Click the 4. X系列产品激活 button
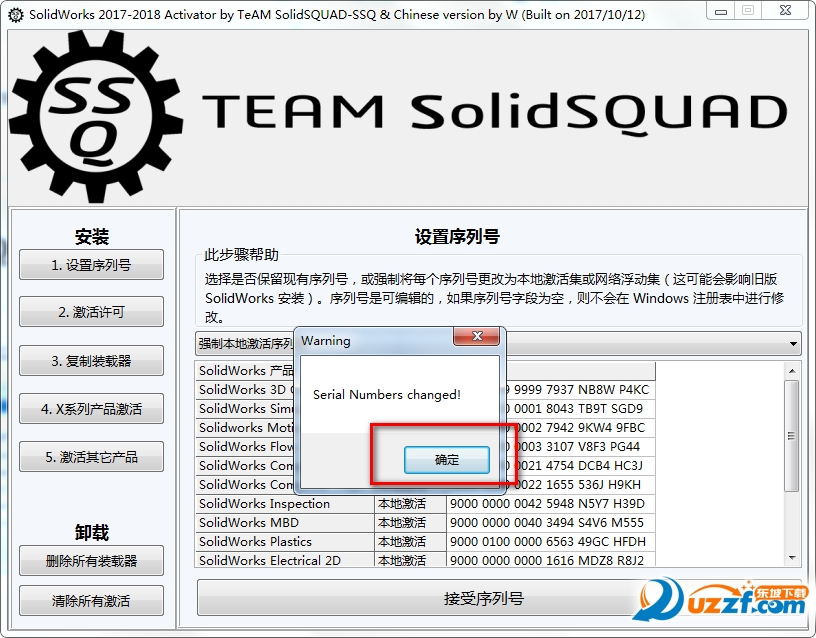The height and width of the screenshot is (638, 816). (92, 409)
